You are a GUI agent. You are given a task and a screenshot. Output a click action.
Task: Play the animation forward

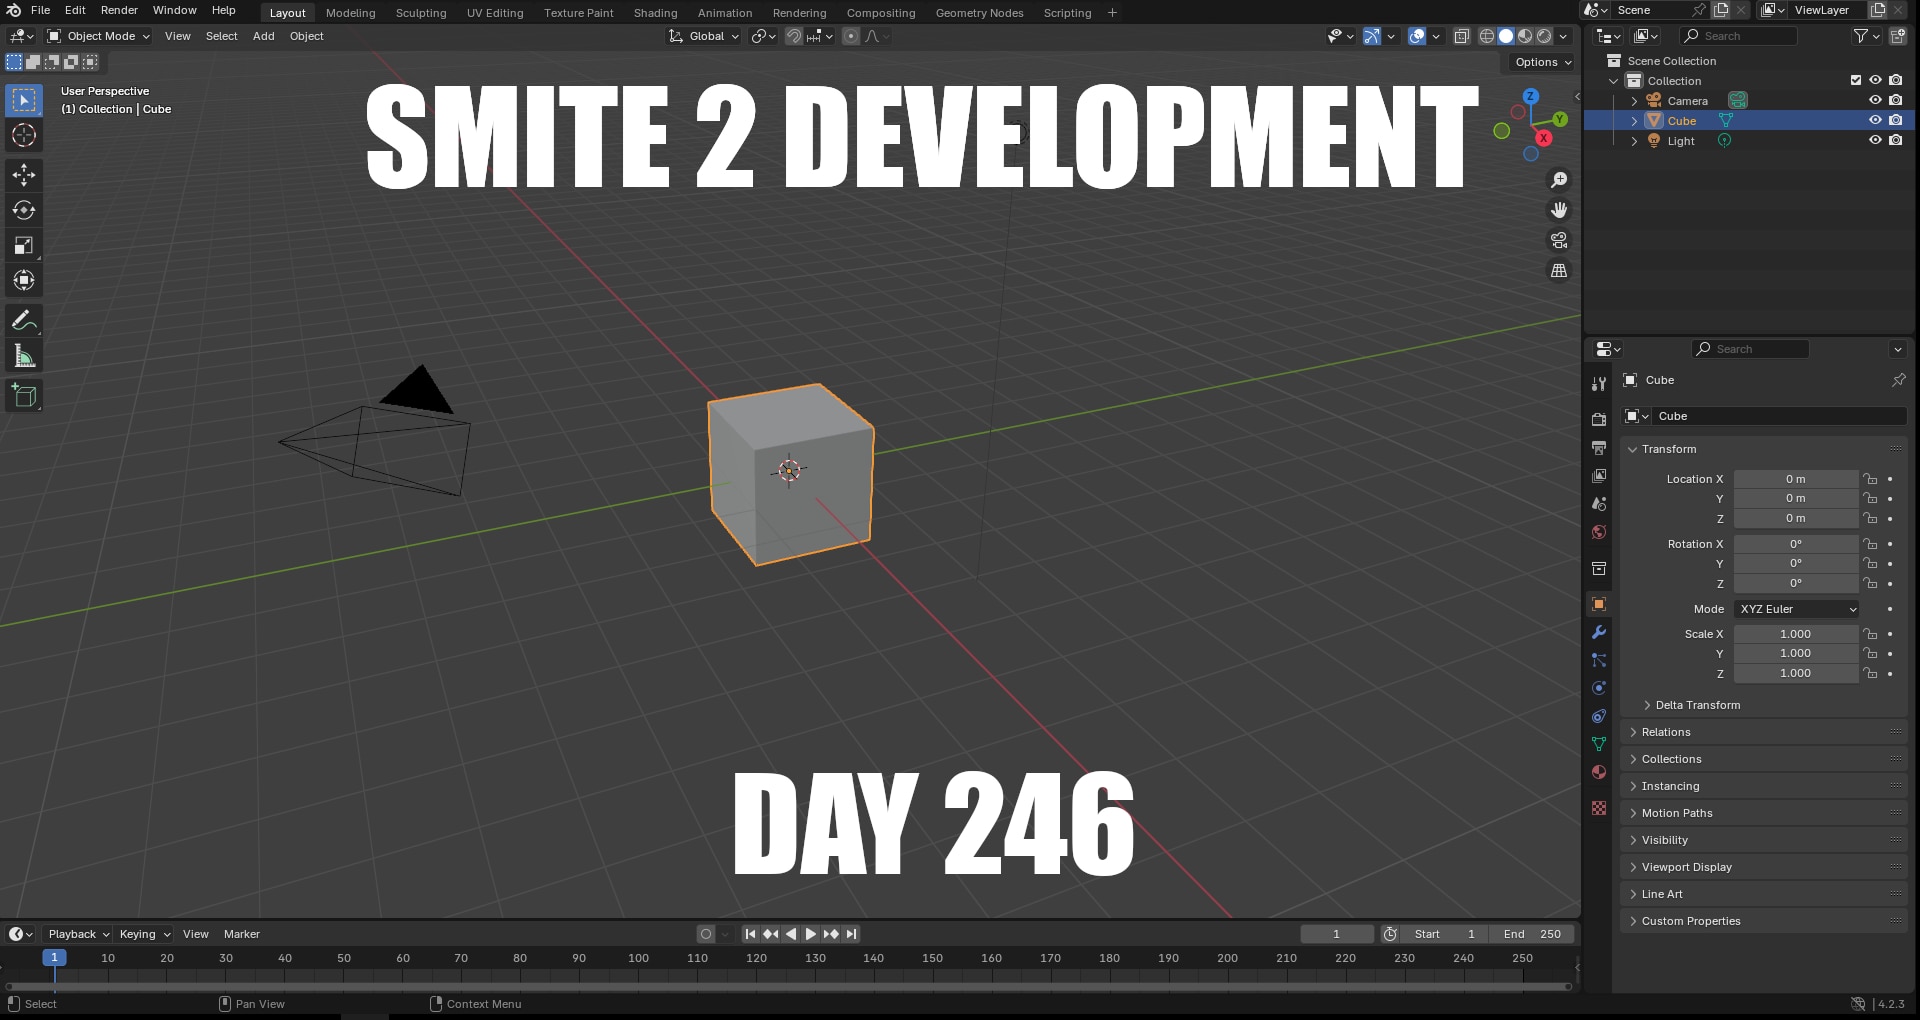[x=811, y=934]
